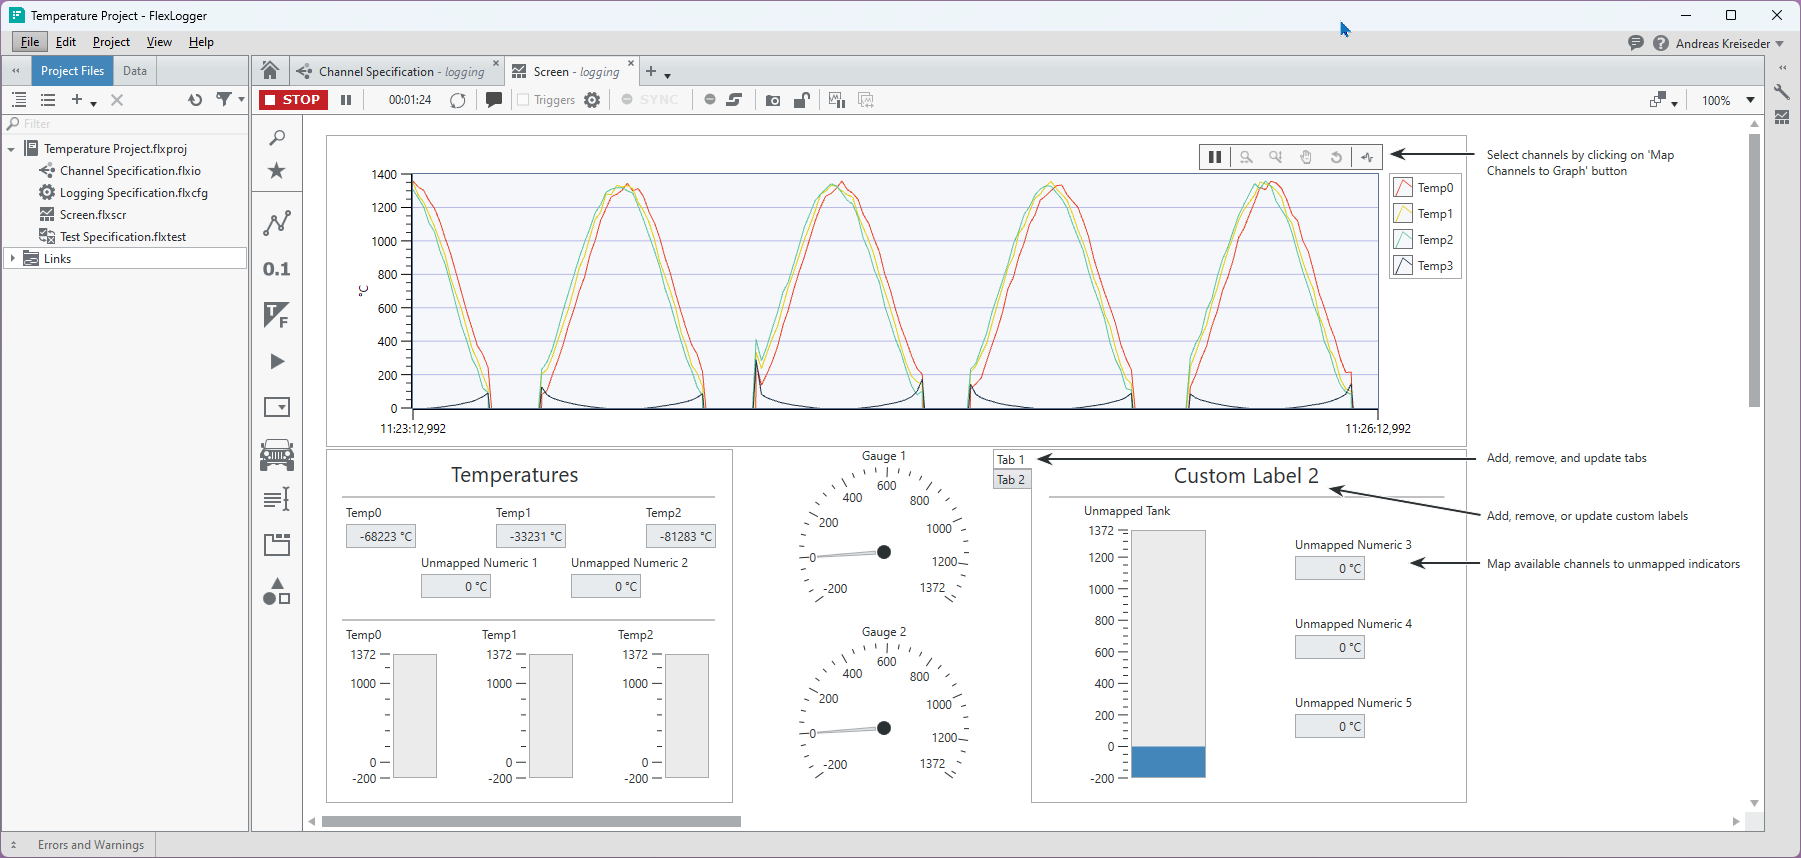Open the Project Files tab
The width and height of the screenshot is (1801, 858).
pyautogui.click(x=72, y=71)
